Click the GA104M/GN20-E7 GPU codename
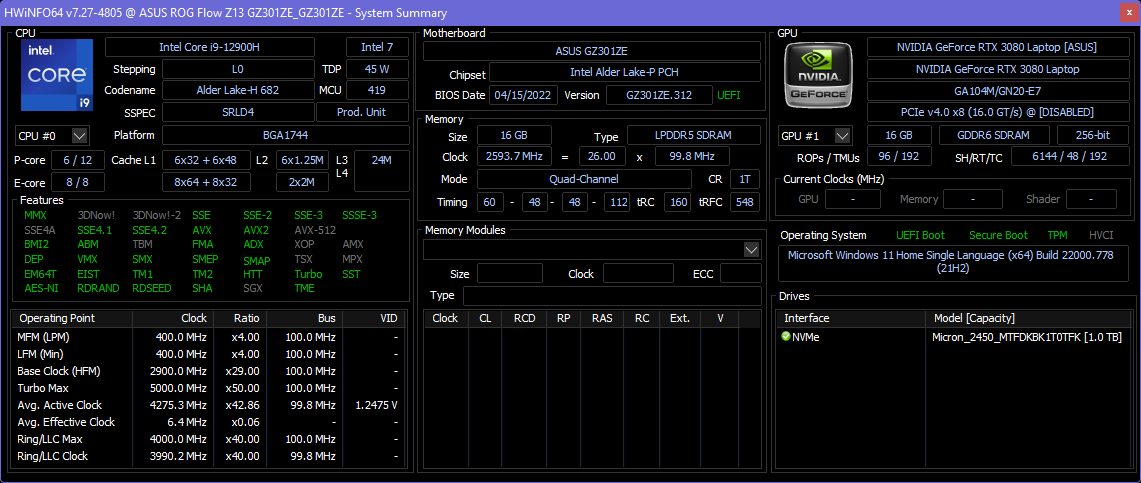The width and height of the screenshot is (1141, 483). 996,91
